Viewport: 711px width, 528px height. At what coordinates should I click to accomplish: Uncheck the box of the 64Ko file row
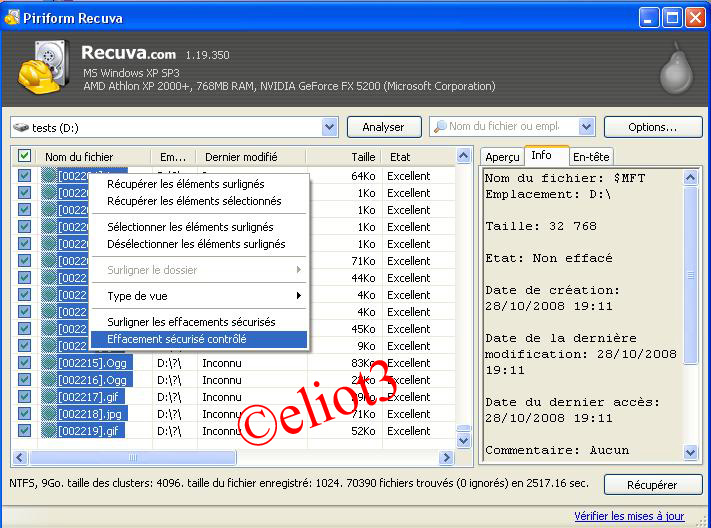coord(24,176)
